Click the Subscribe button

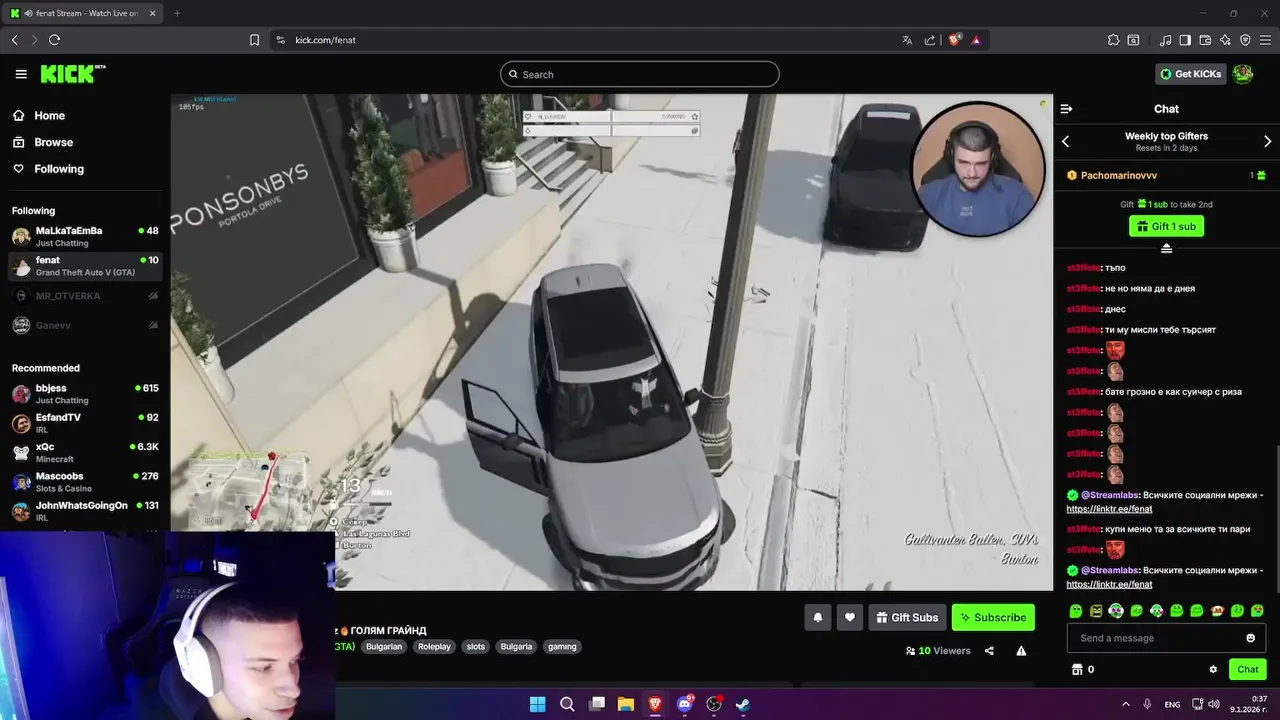[993, 617]
